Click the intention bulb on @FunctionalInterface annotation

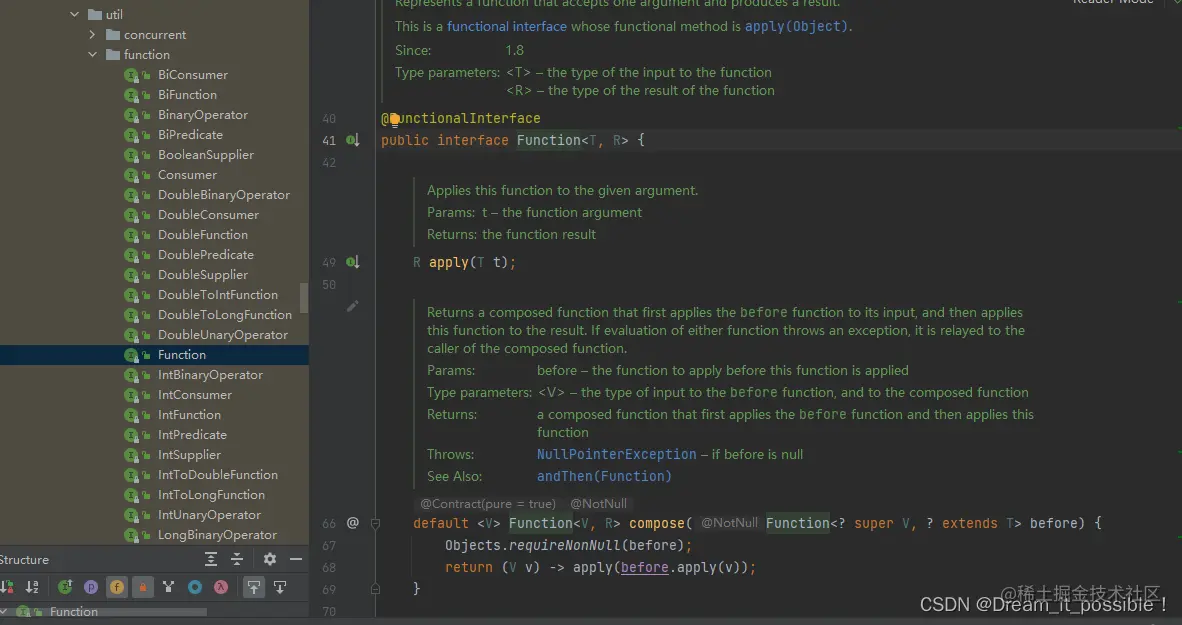(x=394, y=117)
